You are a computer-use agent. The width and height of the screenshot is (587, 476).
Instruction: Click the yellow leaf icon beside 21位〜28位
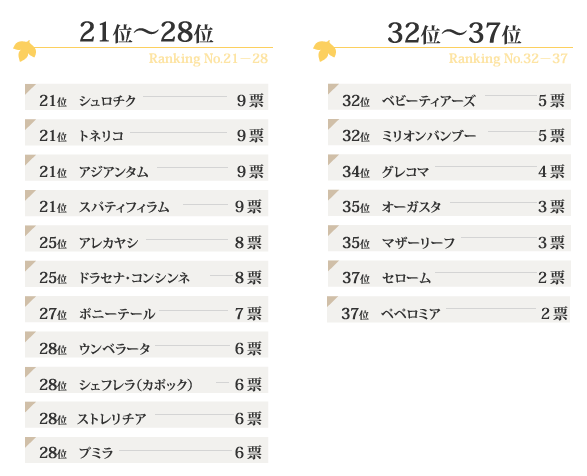[25, 51]
